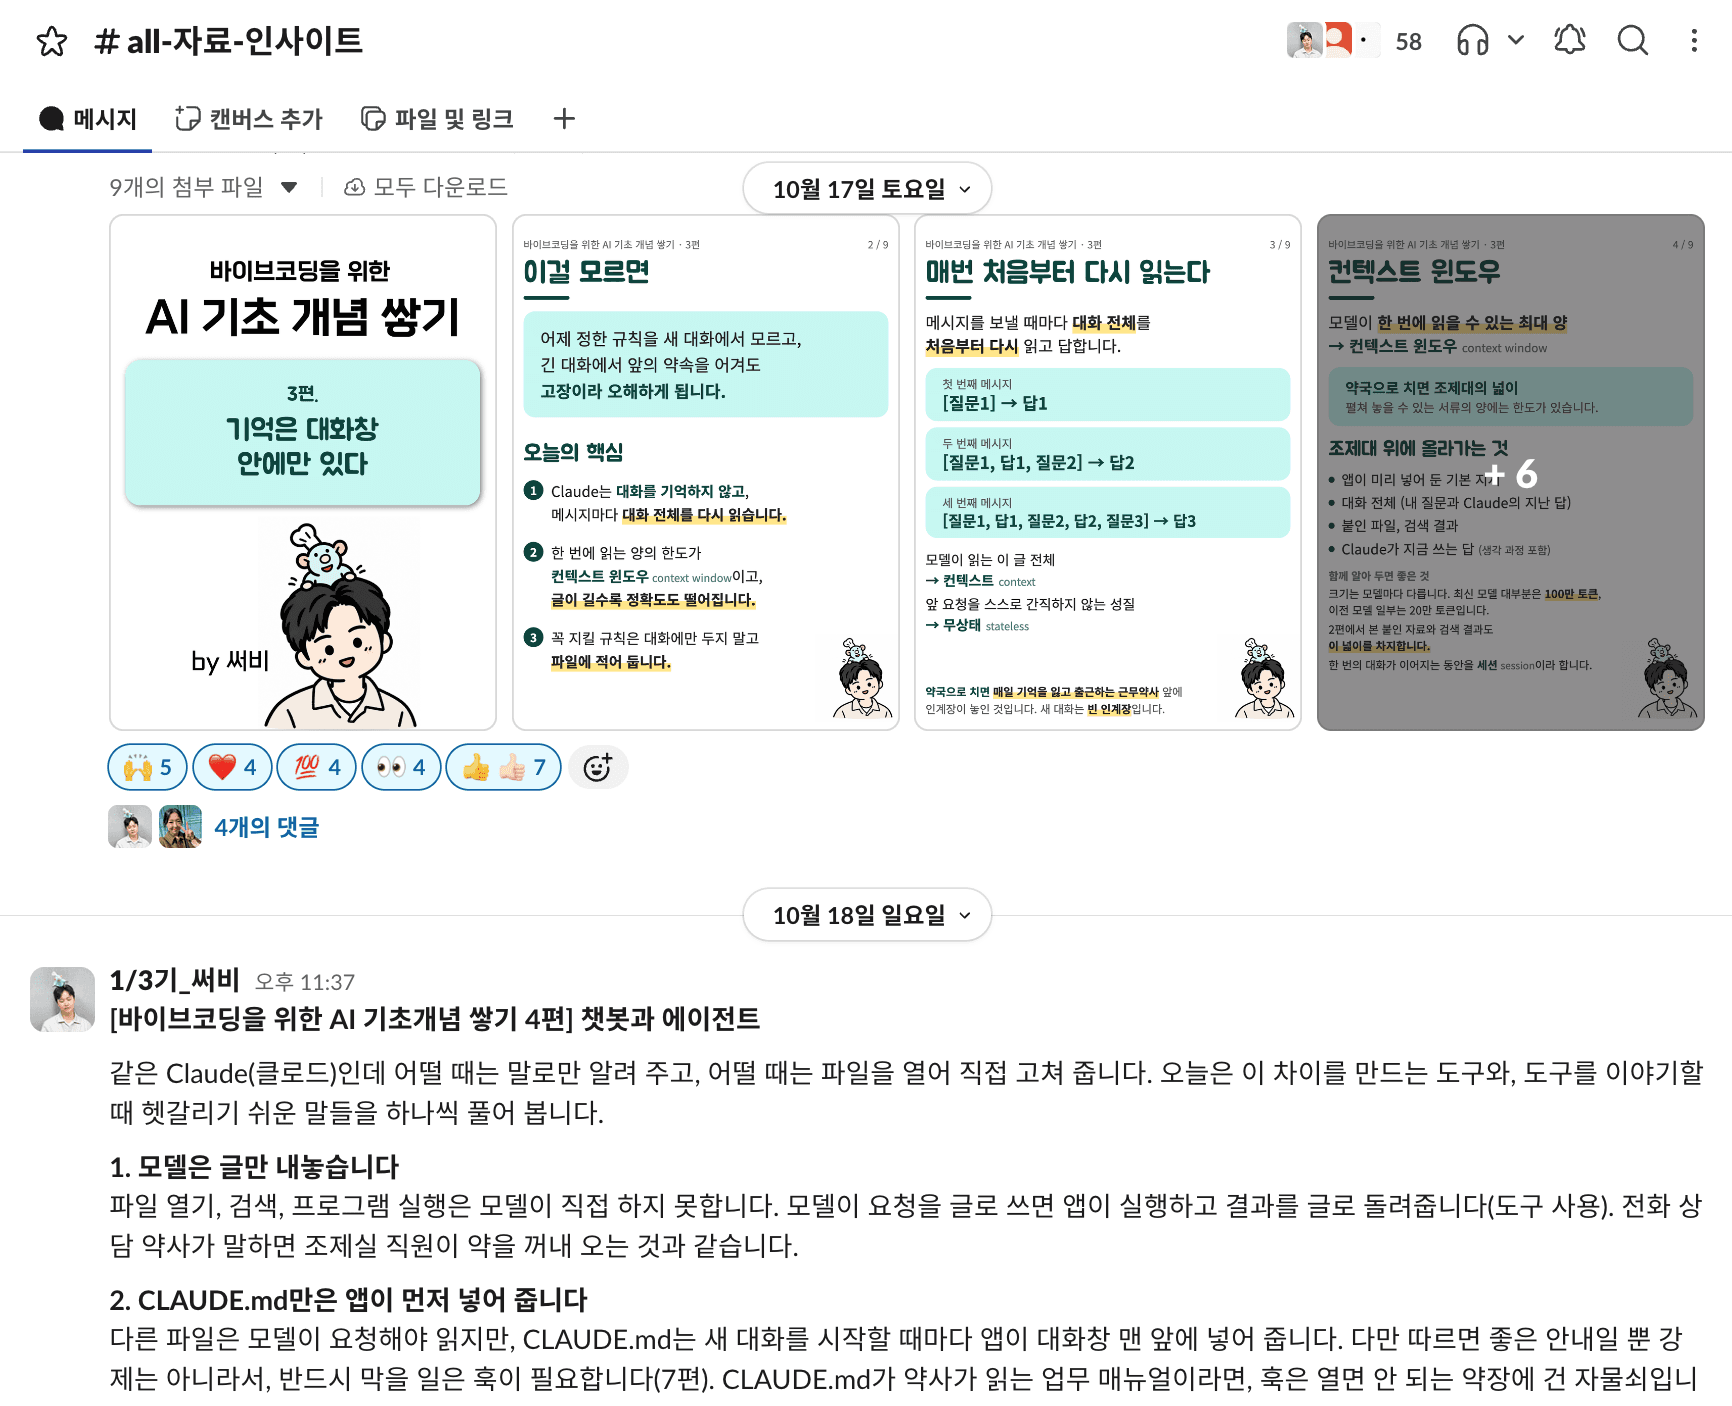Click second replier avatar in thread

(x=180, y=827)
